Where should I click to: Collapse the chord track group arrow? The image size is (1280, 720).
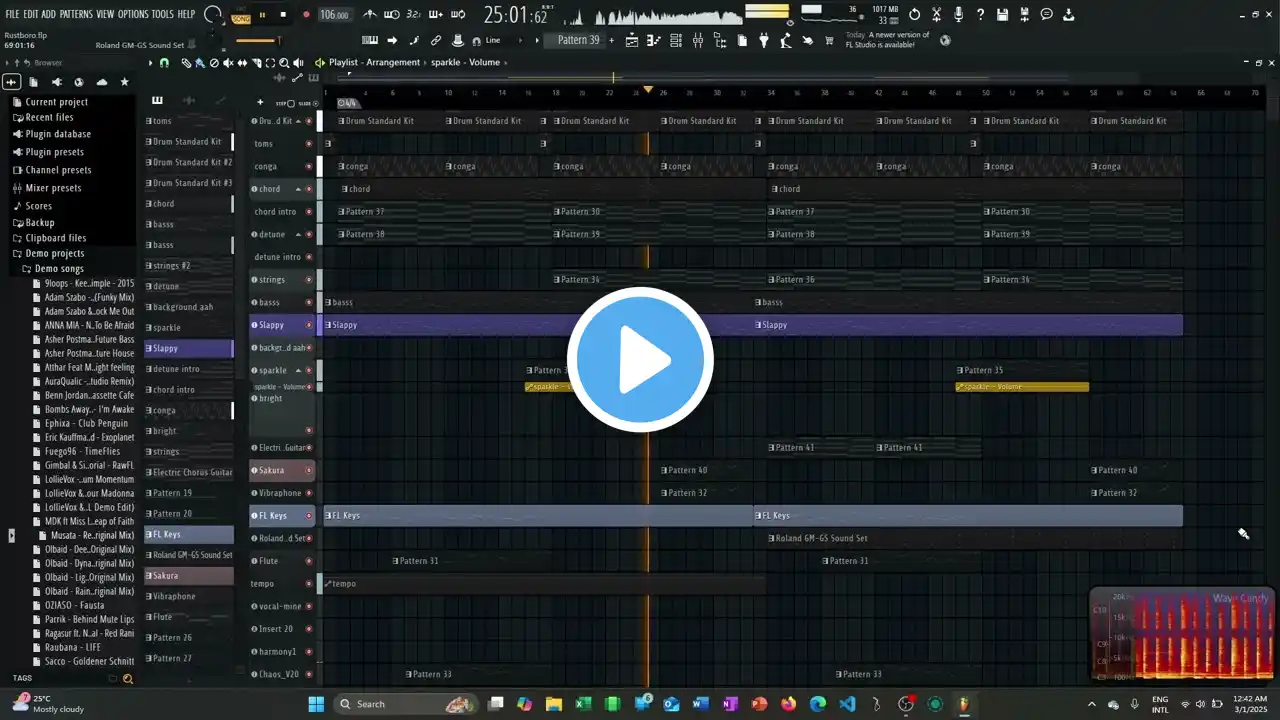(x=297, y=189)
